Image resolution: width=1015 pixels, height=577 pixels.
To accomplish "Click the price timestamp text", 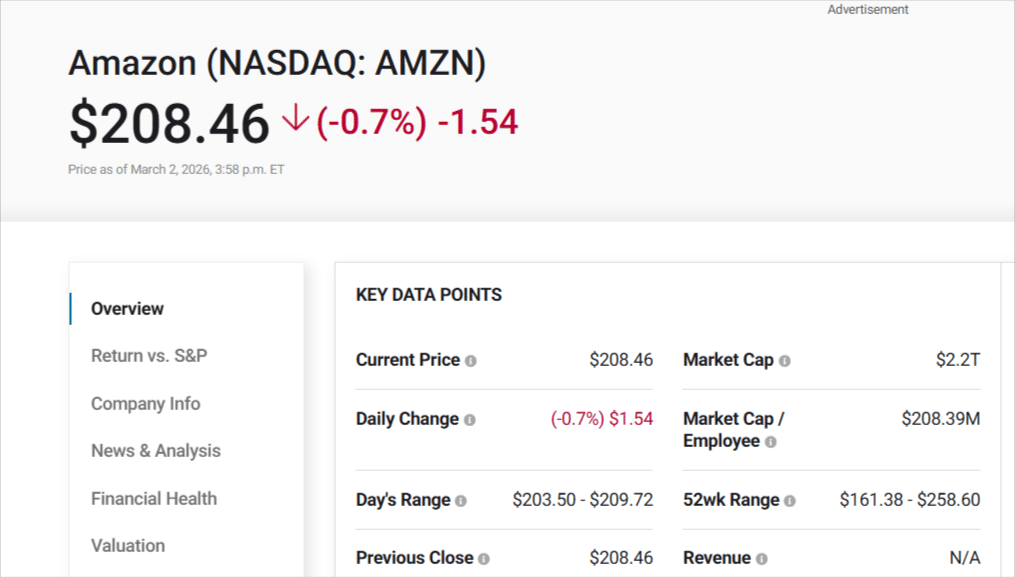I will 175,168.
